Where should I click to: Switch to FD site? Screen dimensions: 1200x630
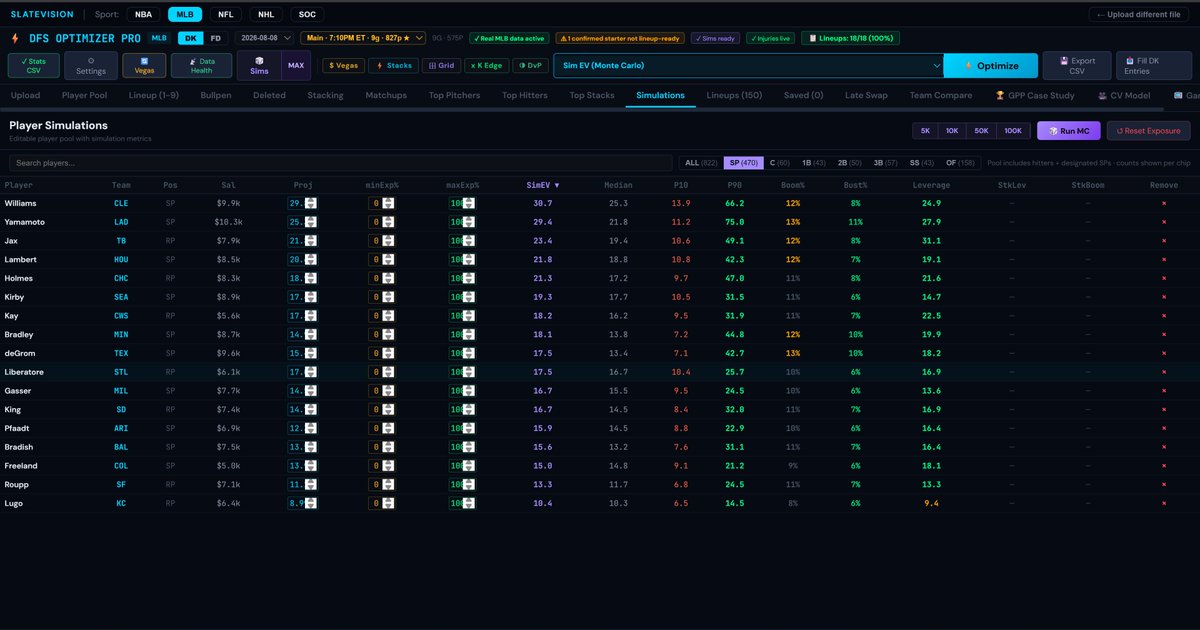(x=215, y=38)
